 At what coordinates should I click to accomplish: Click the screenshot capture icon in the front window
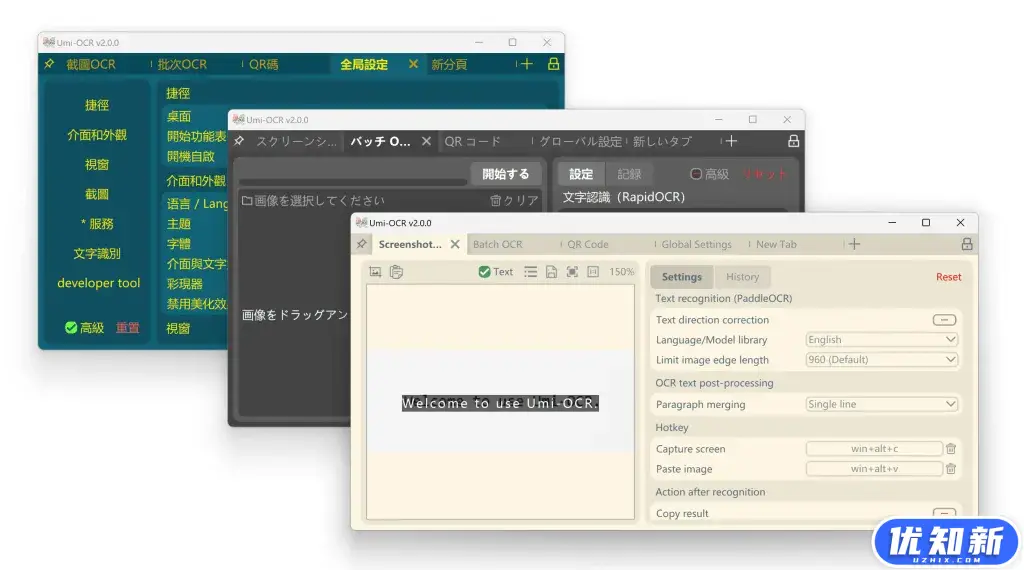(x=376, y=272)
